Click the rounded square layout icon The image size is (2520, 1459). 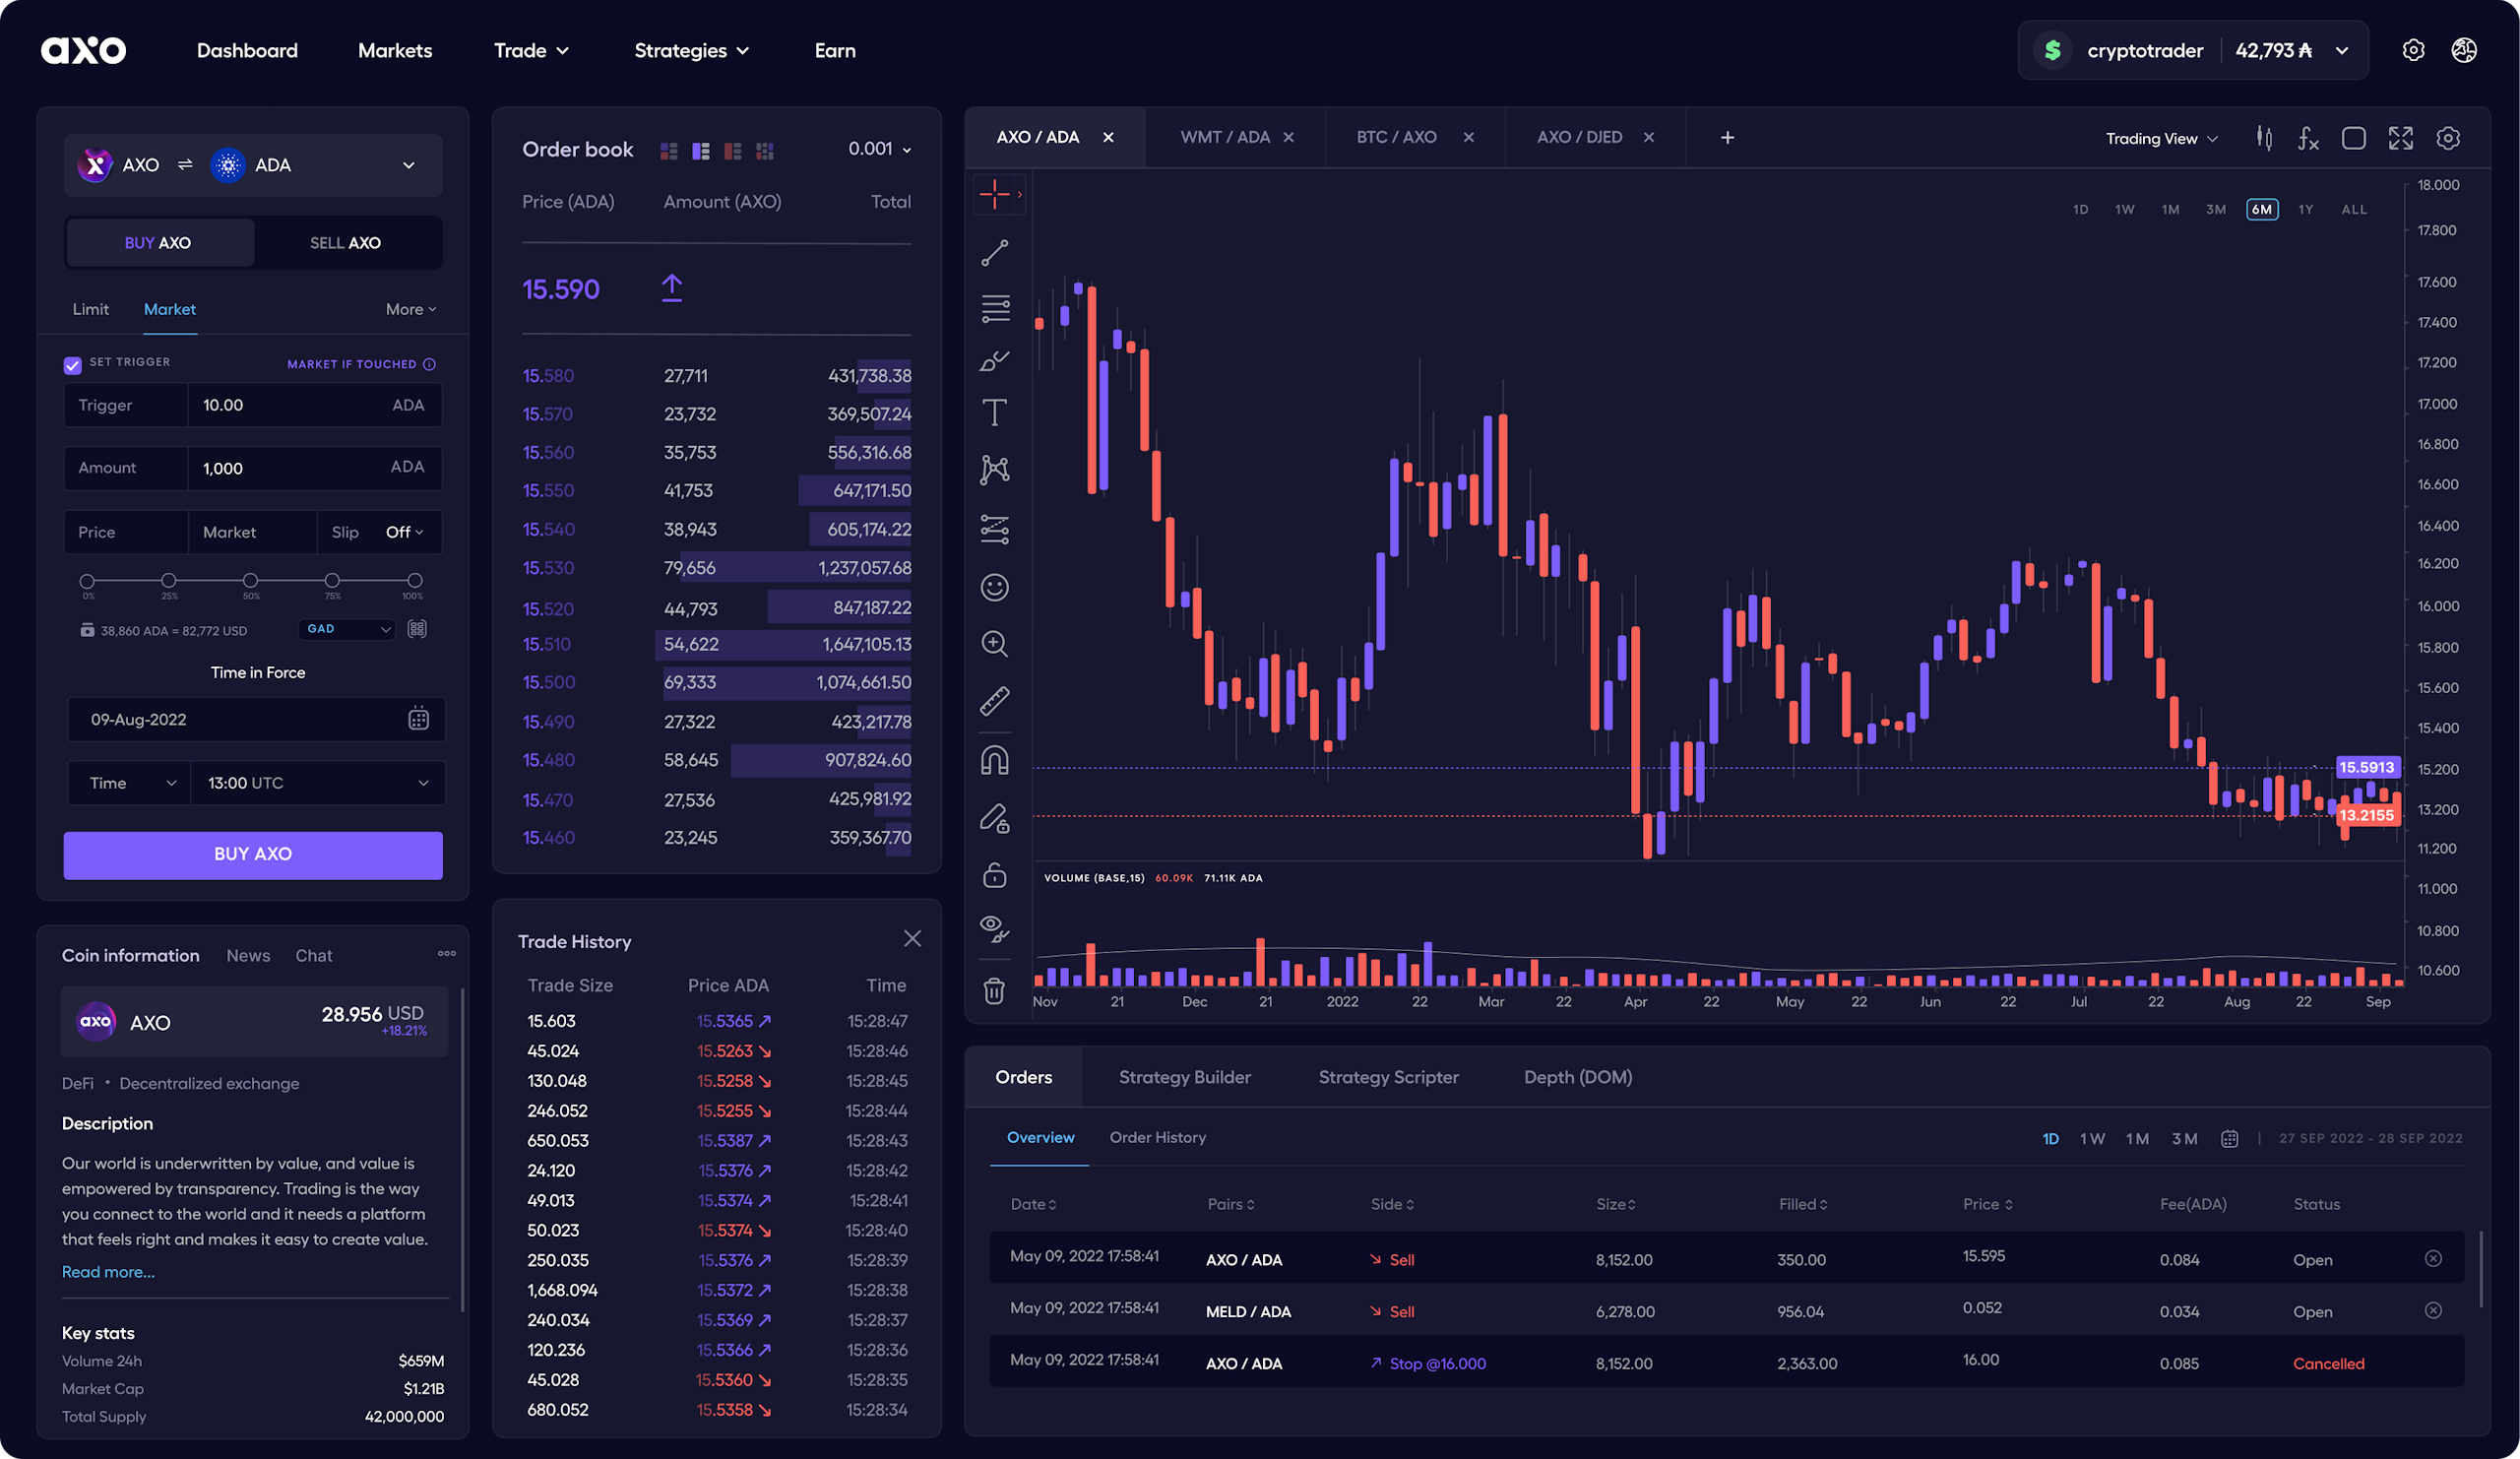coord(2354,138)
